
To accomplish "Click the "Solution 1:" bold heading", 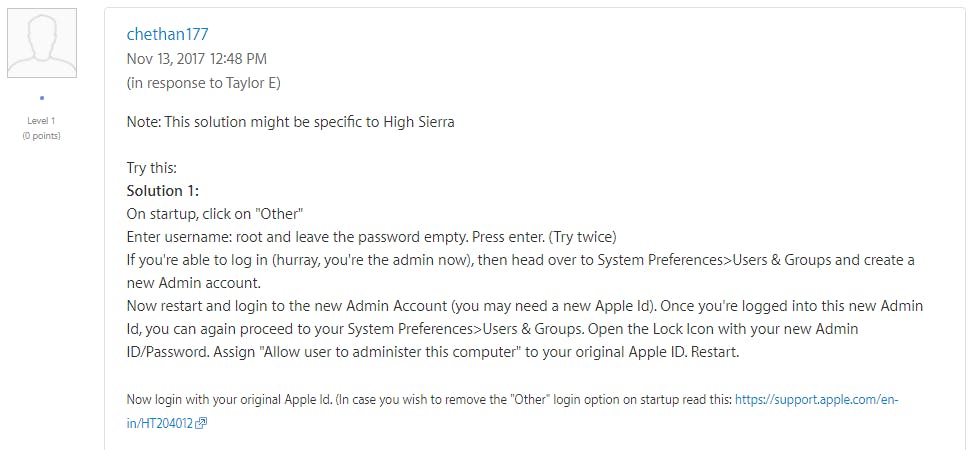I will [164, 190].
